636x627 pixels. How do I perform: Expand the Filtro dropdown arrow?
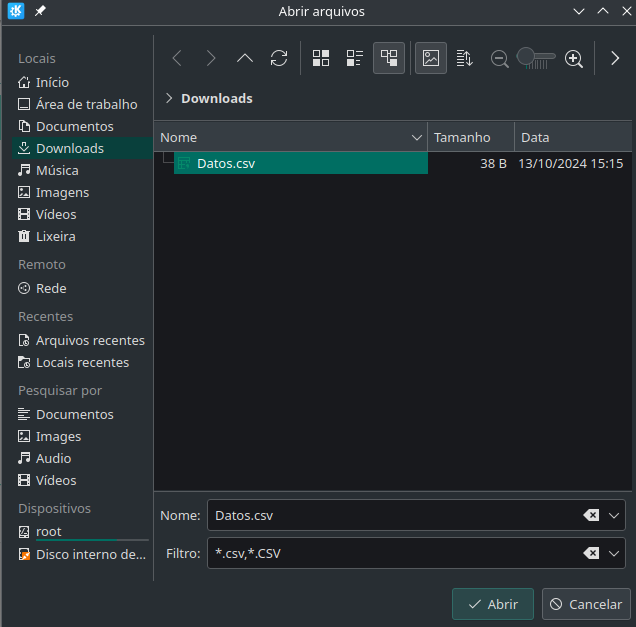pos(614,553)
